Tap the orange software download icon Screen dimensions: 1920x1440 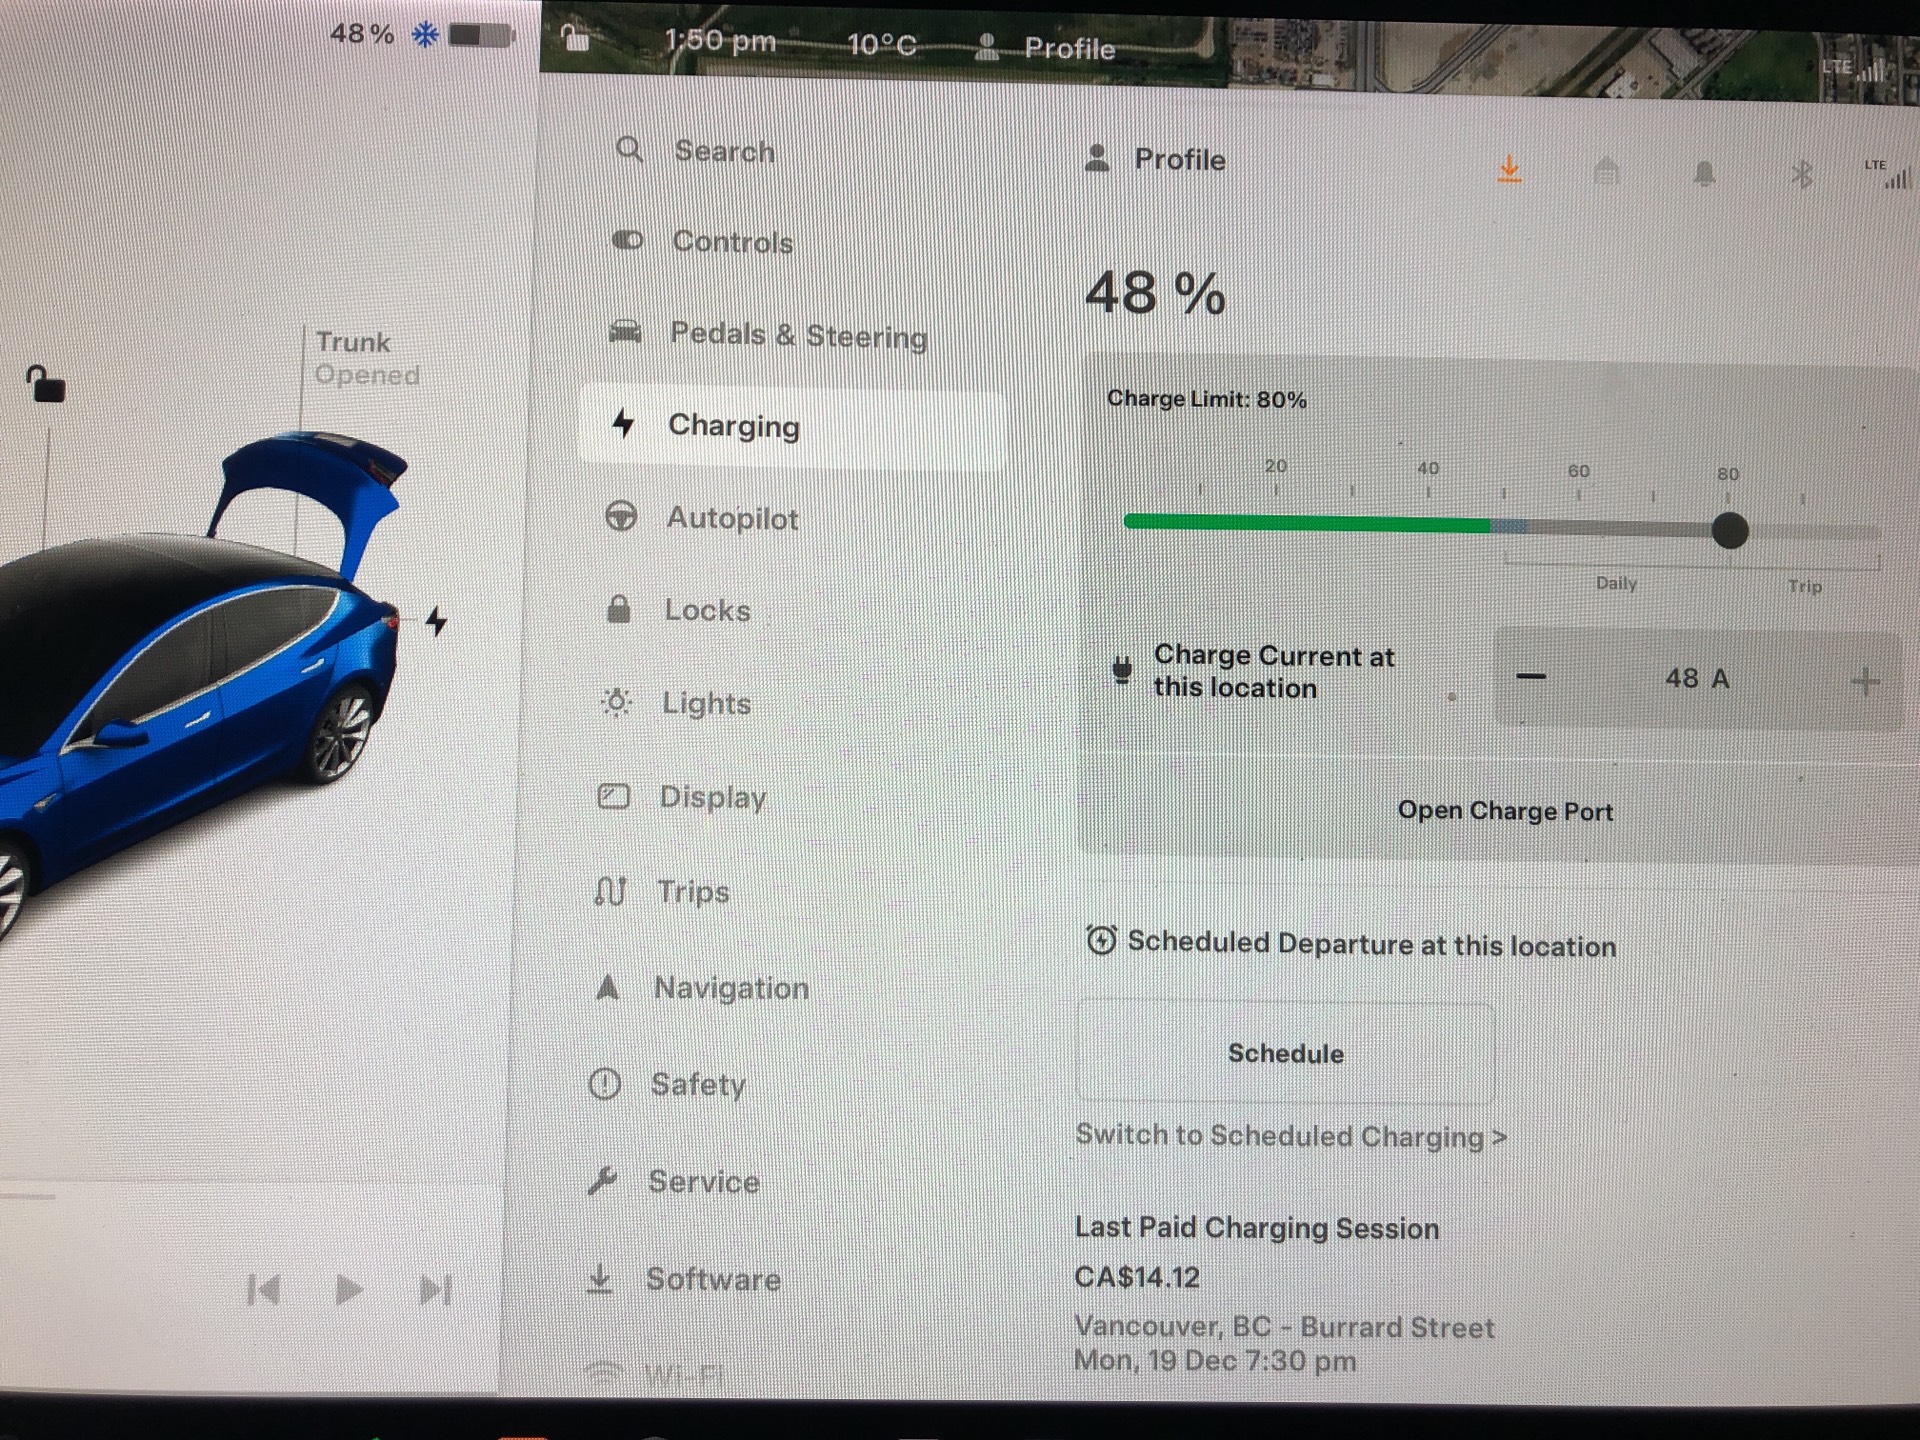tap(1509, 169)
